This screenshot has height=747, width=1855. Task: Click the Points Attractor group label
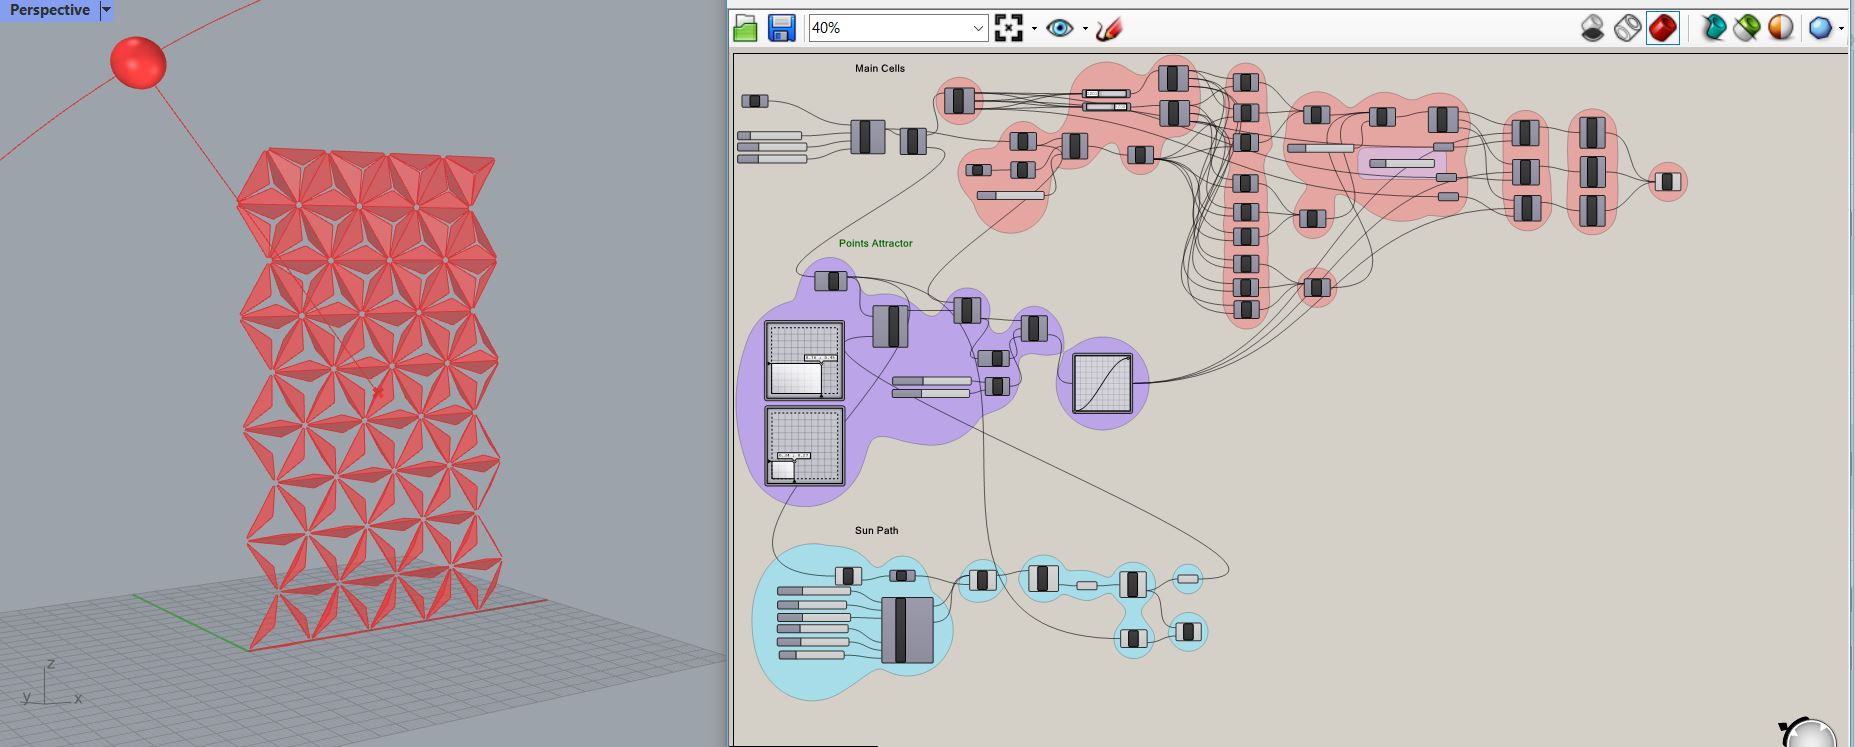pos(876,243)
